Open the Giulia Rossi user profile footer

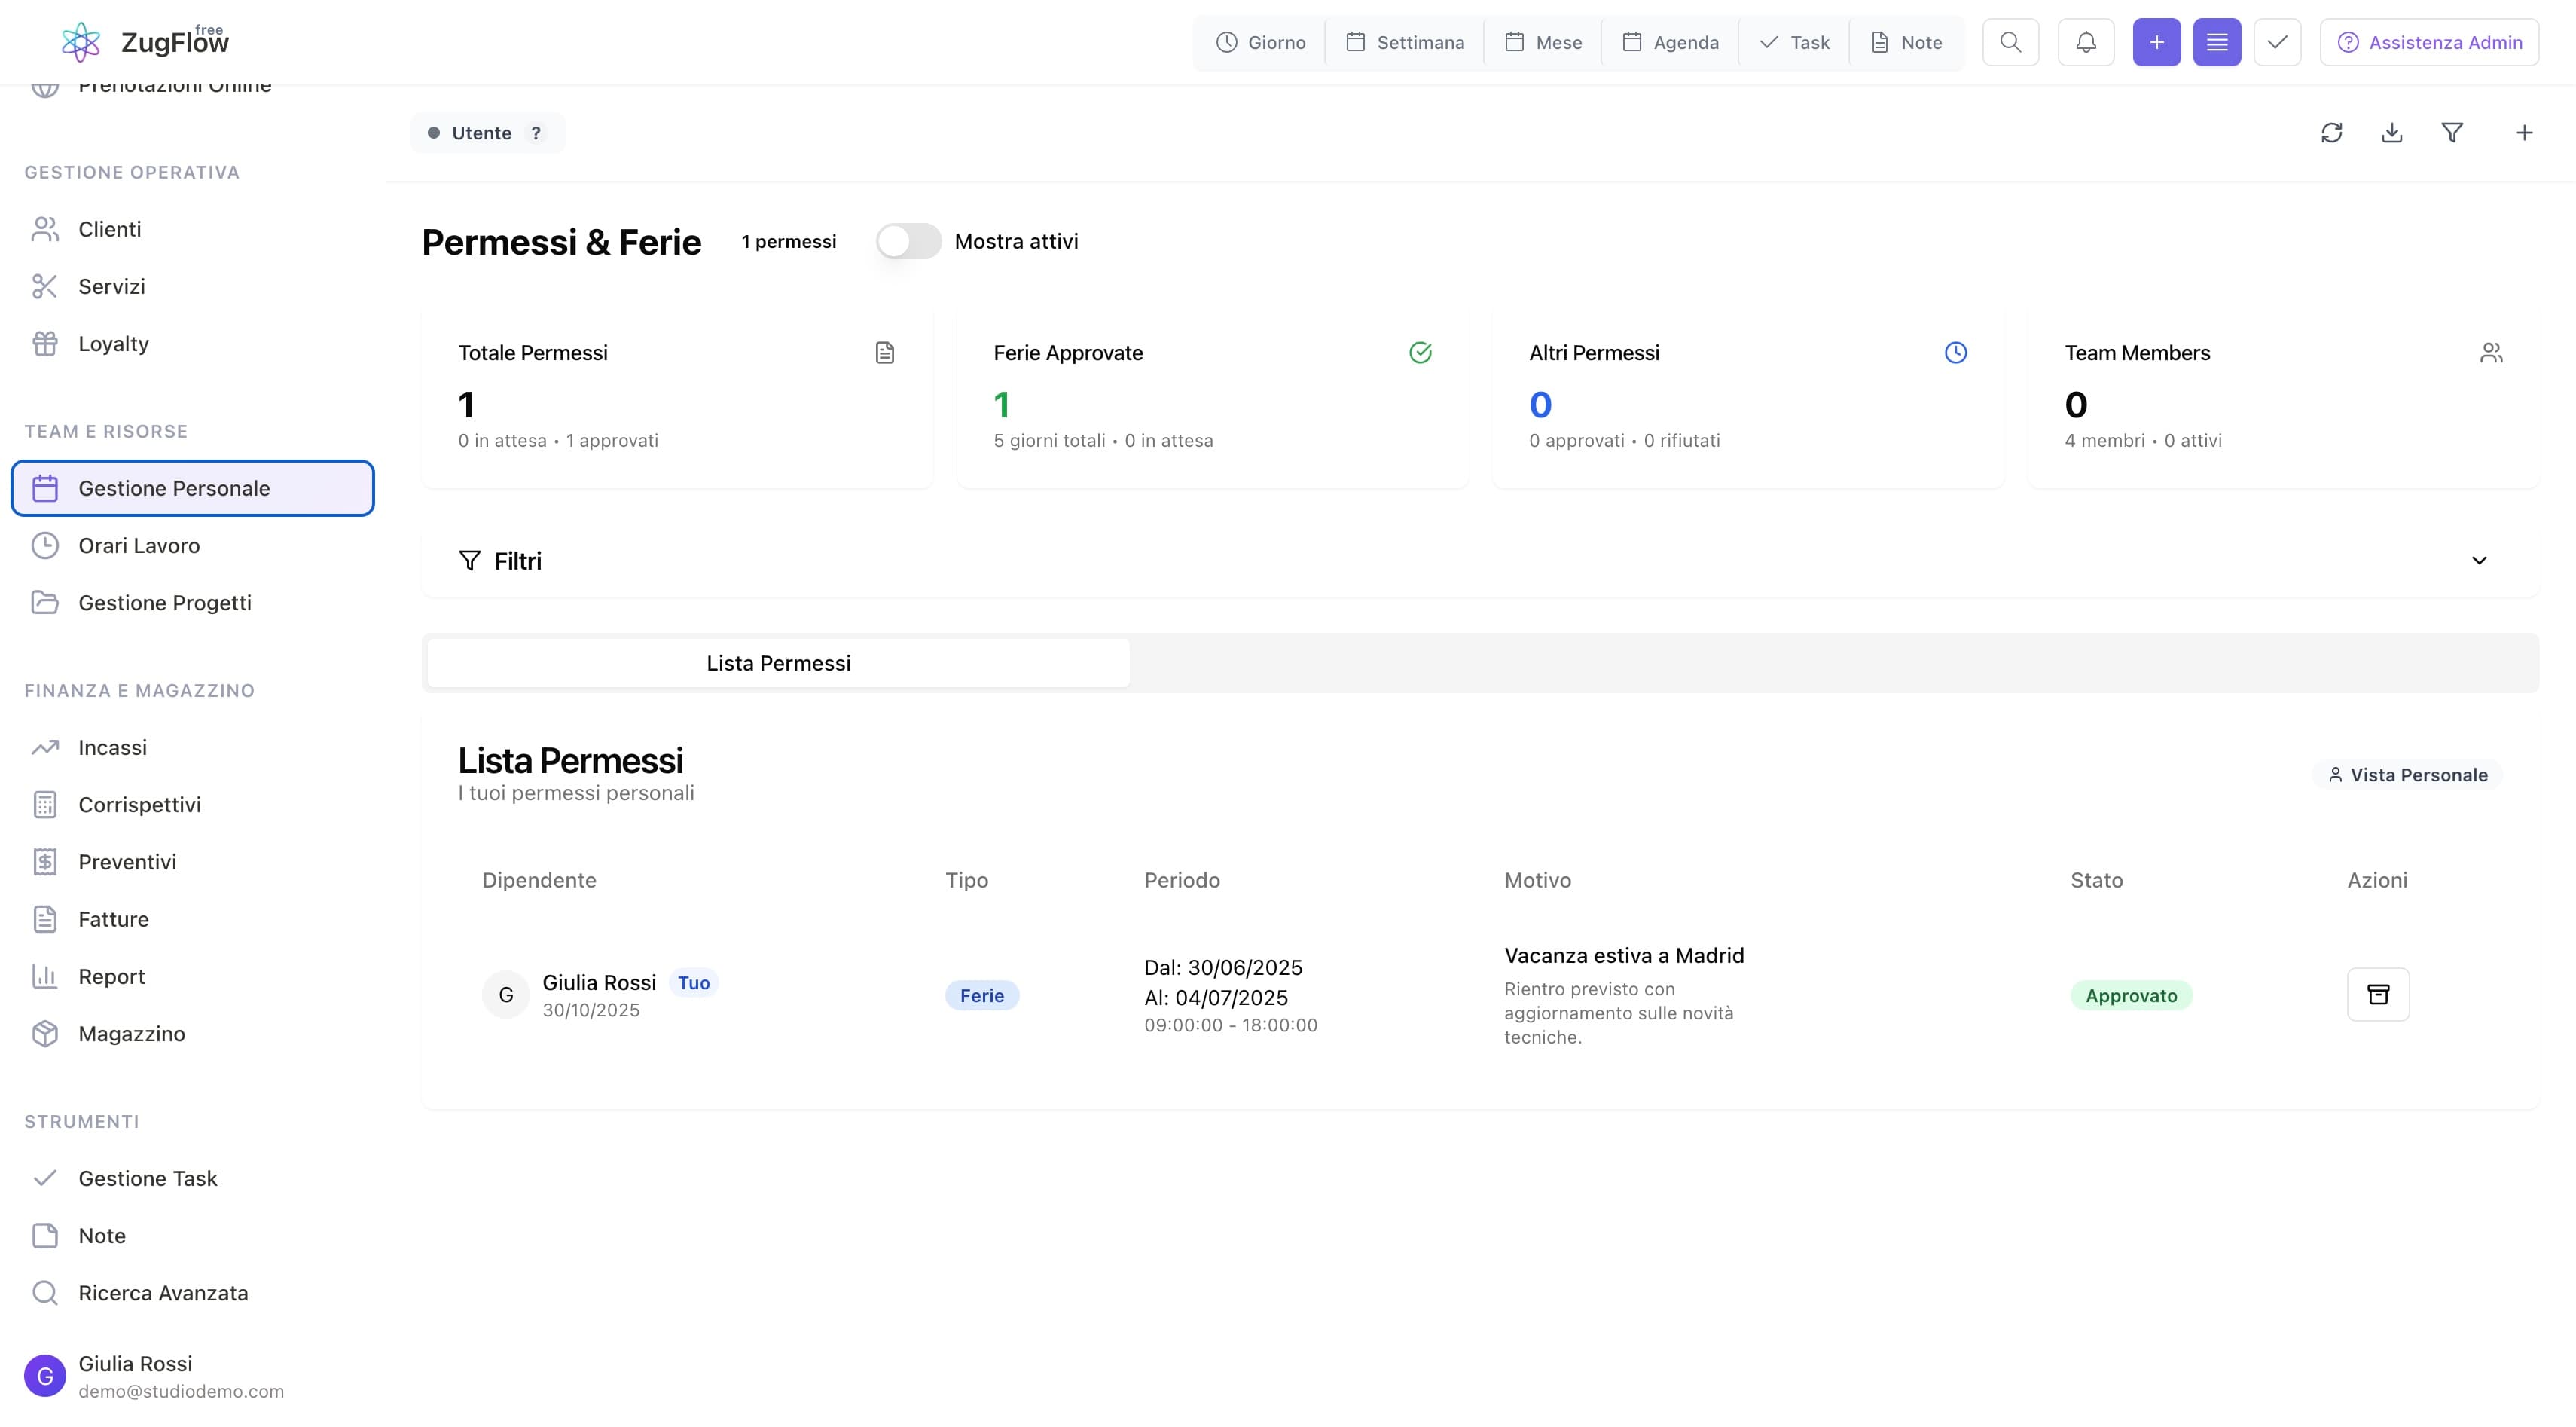coord(135,1376)
